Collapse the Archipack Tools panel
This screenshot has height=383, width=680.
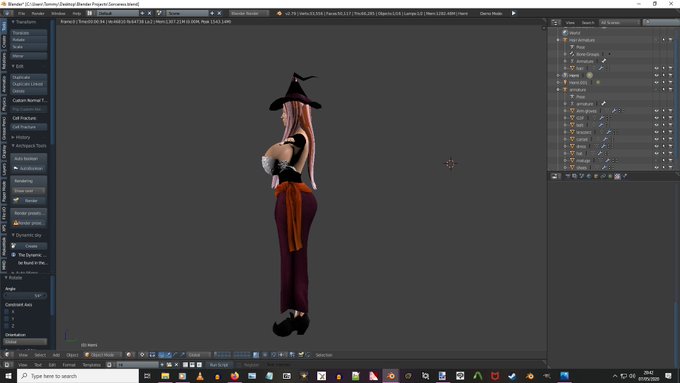coord(29,146)
